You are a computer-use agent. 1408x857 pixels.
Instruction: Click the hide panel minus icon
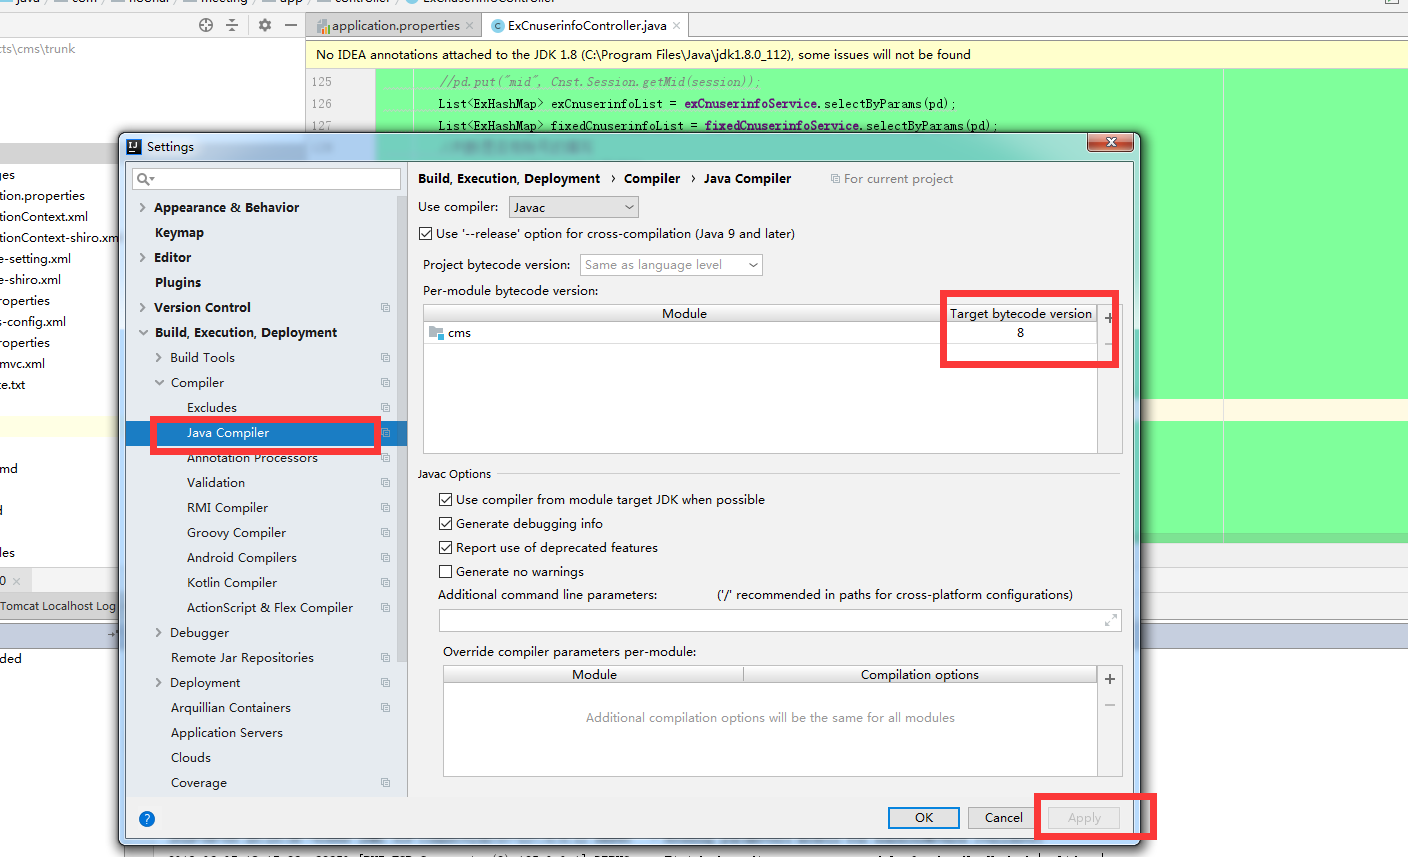click(x=291, y=25)
